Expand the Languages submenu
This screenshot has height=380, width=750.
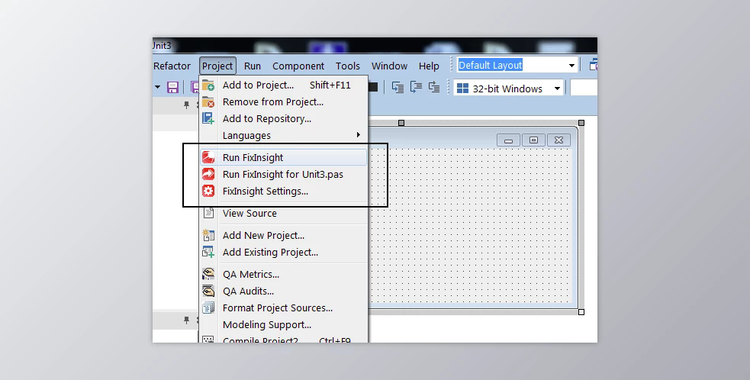[x=284, y=135]
